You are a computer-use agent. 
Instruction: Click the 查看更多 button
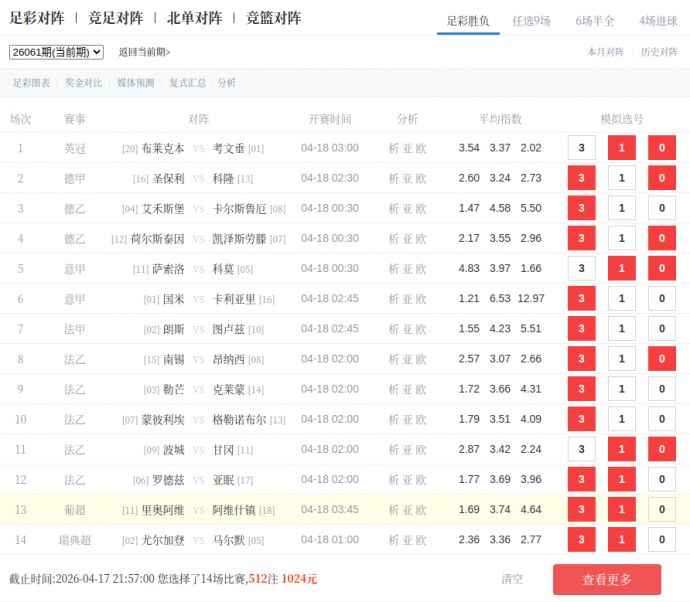pyautogui.click(x=606, y=579)
